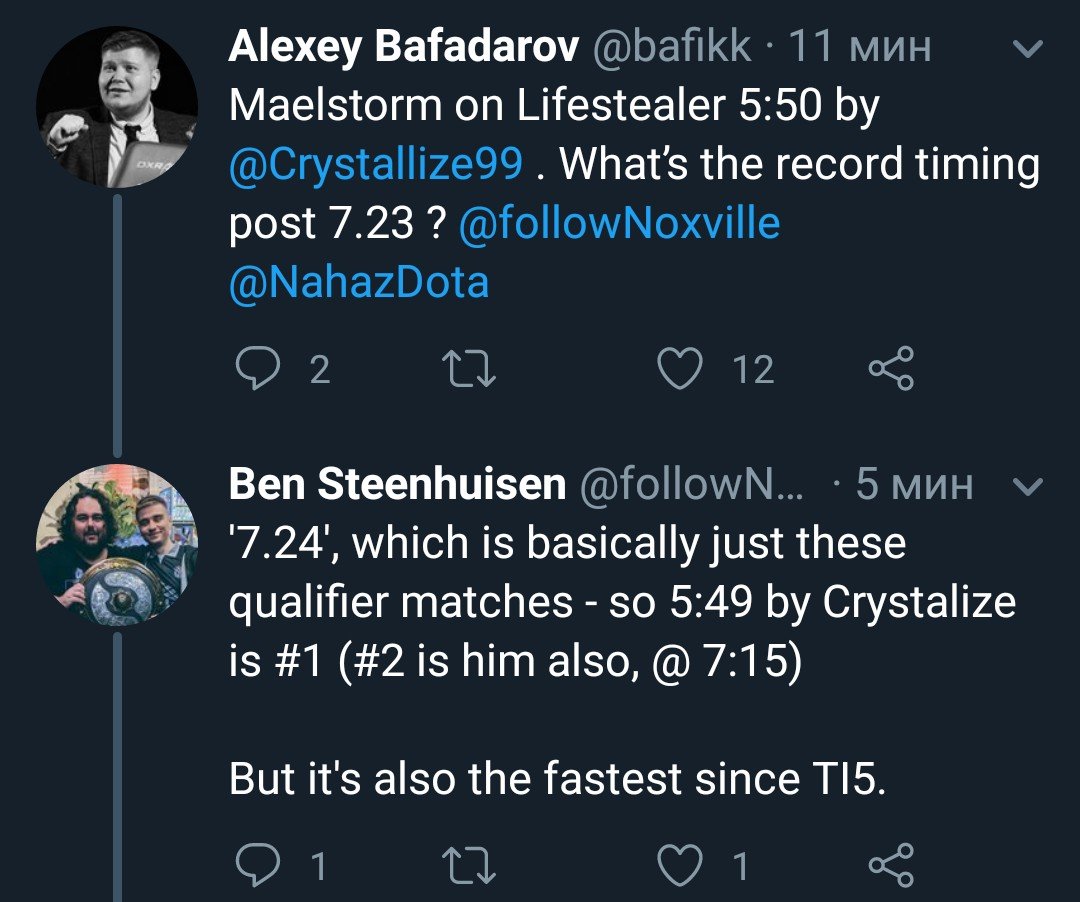Open the options chevron on Alexey's tweet

[x=1028, y=48]
